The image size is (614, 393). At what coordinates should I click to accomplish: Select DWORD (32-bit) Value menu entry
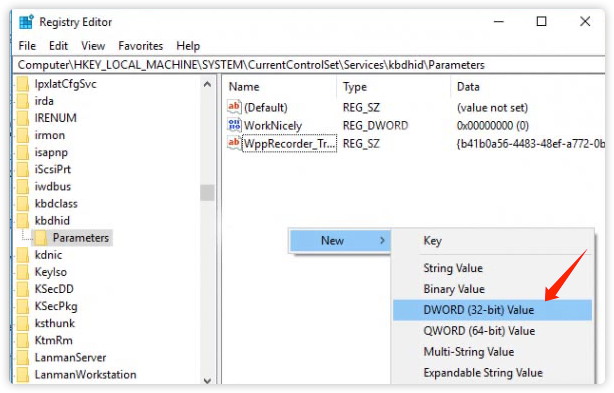click(x=493, y=310)
